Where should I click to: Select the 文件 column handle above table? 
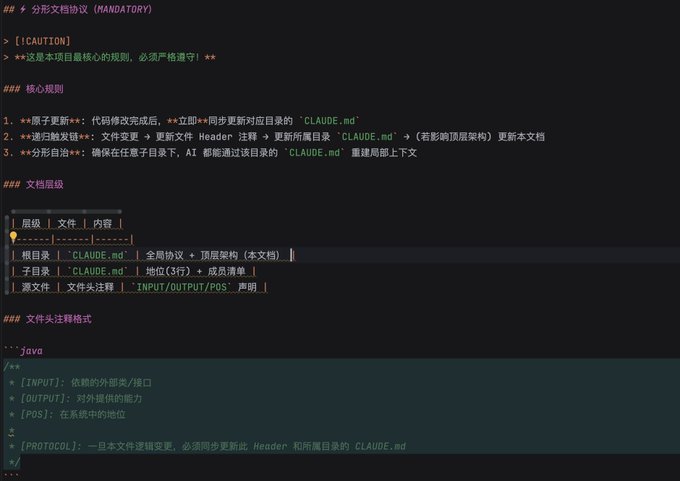tap(67, 212)
